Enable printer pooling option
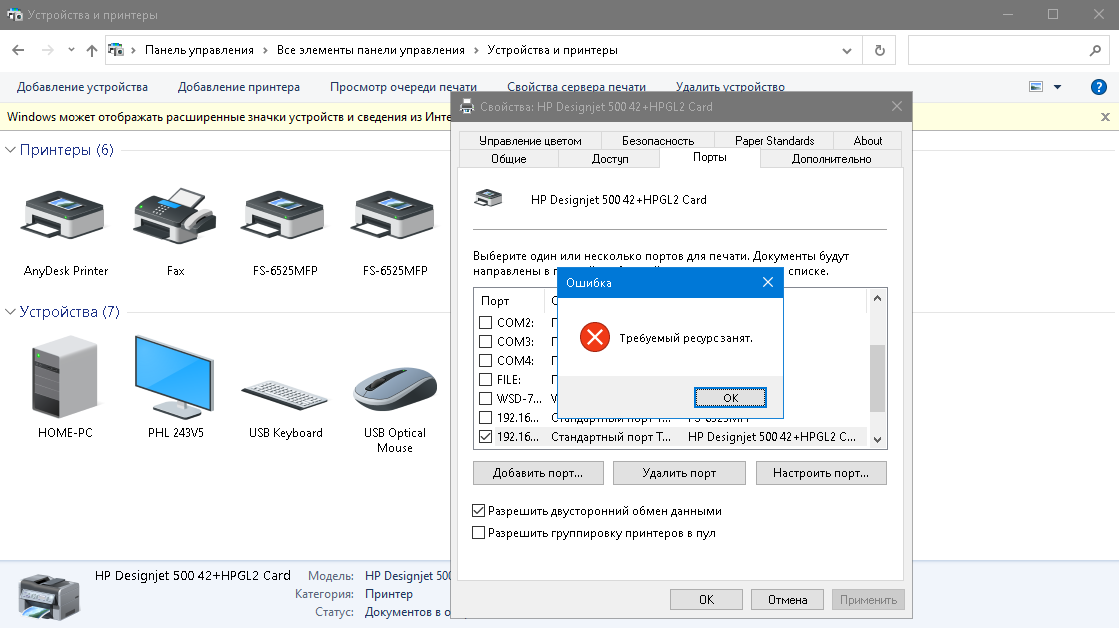1119x628 pixels. click(x=478, y=531)
